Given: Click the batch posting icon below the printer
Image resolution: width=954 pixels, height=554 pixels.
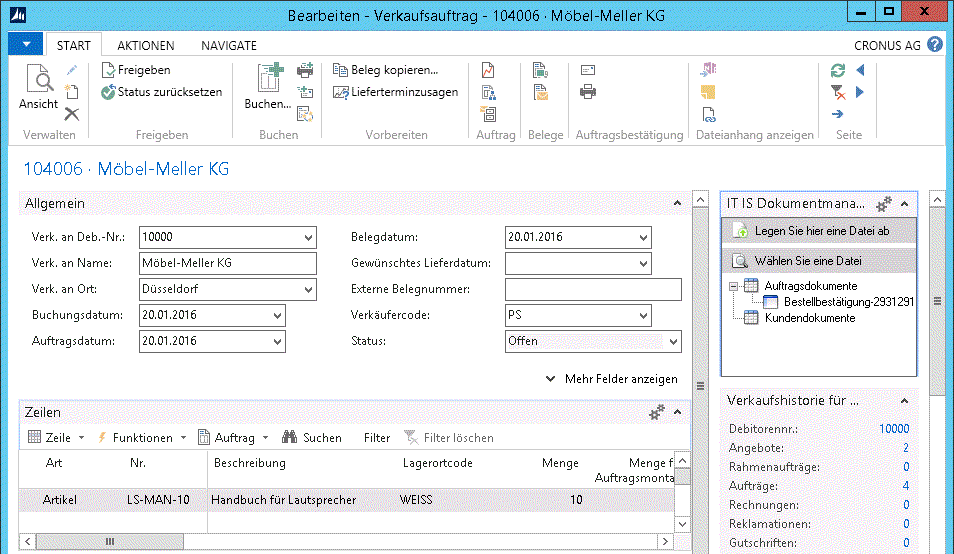Looking at the screenshot, I should pos(305,92).
